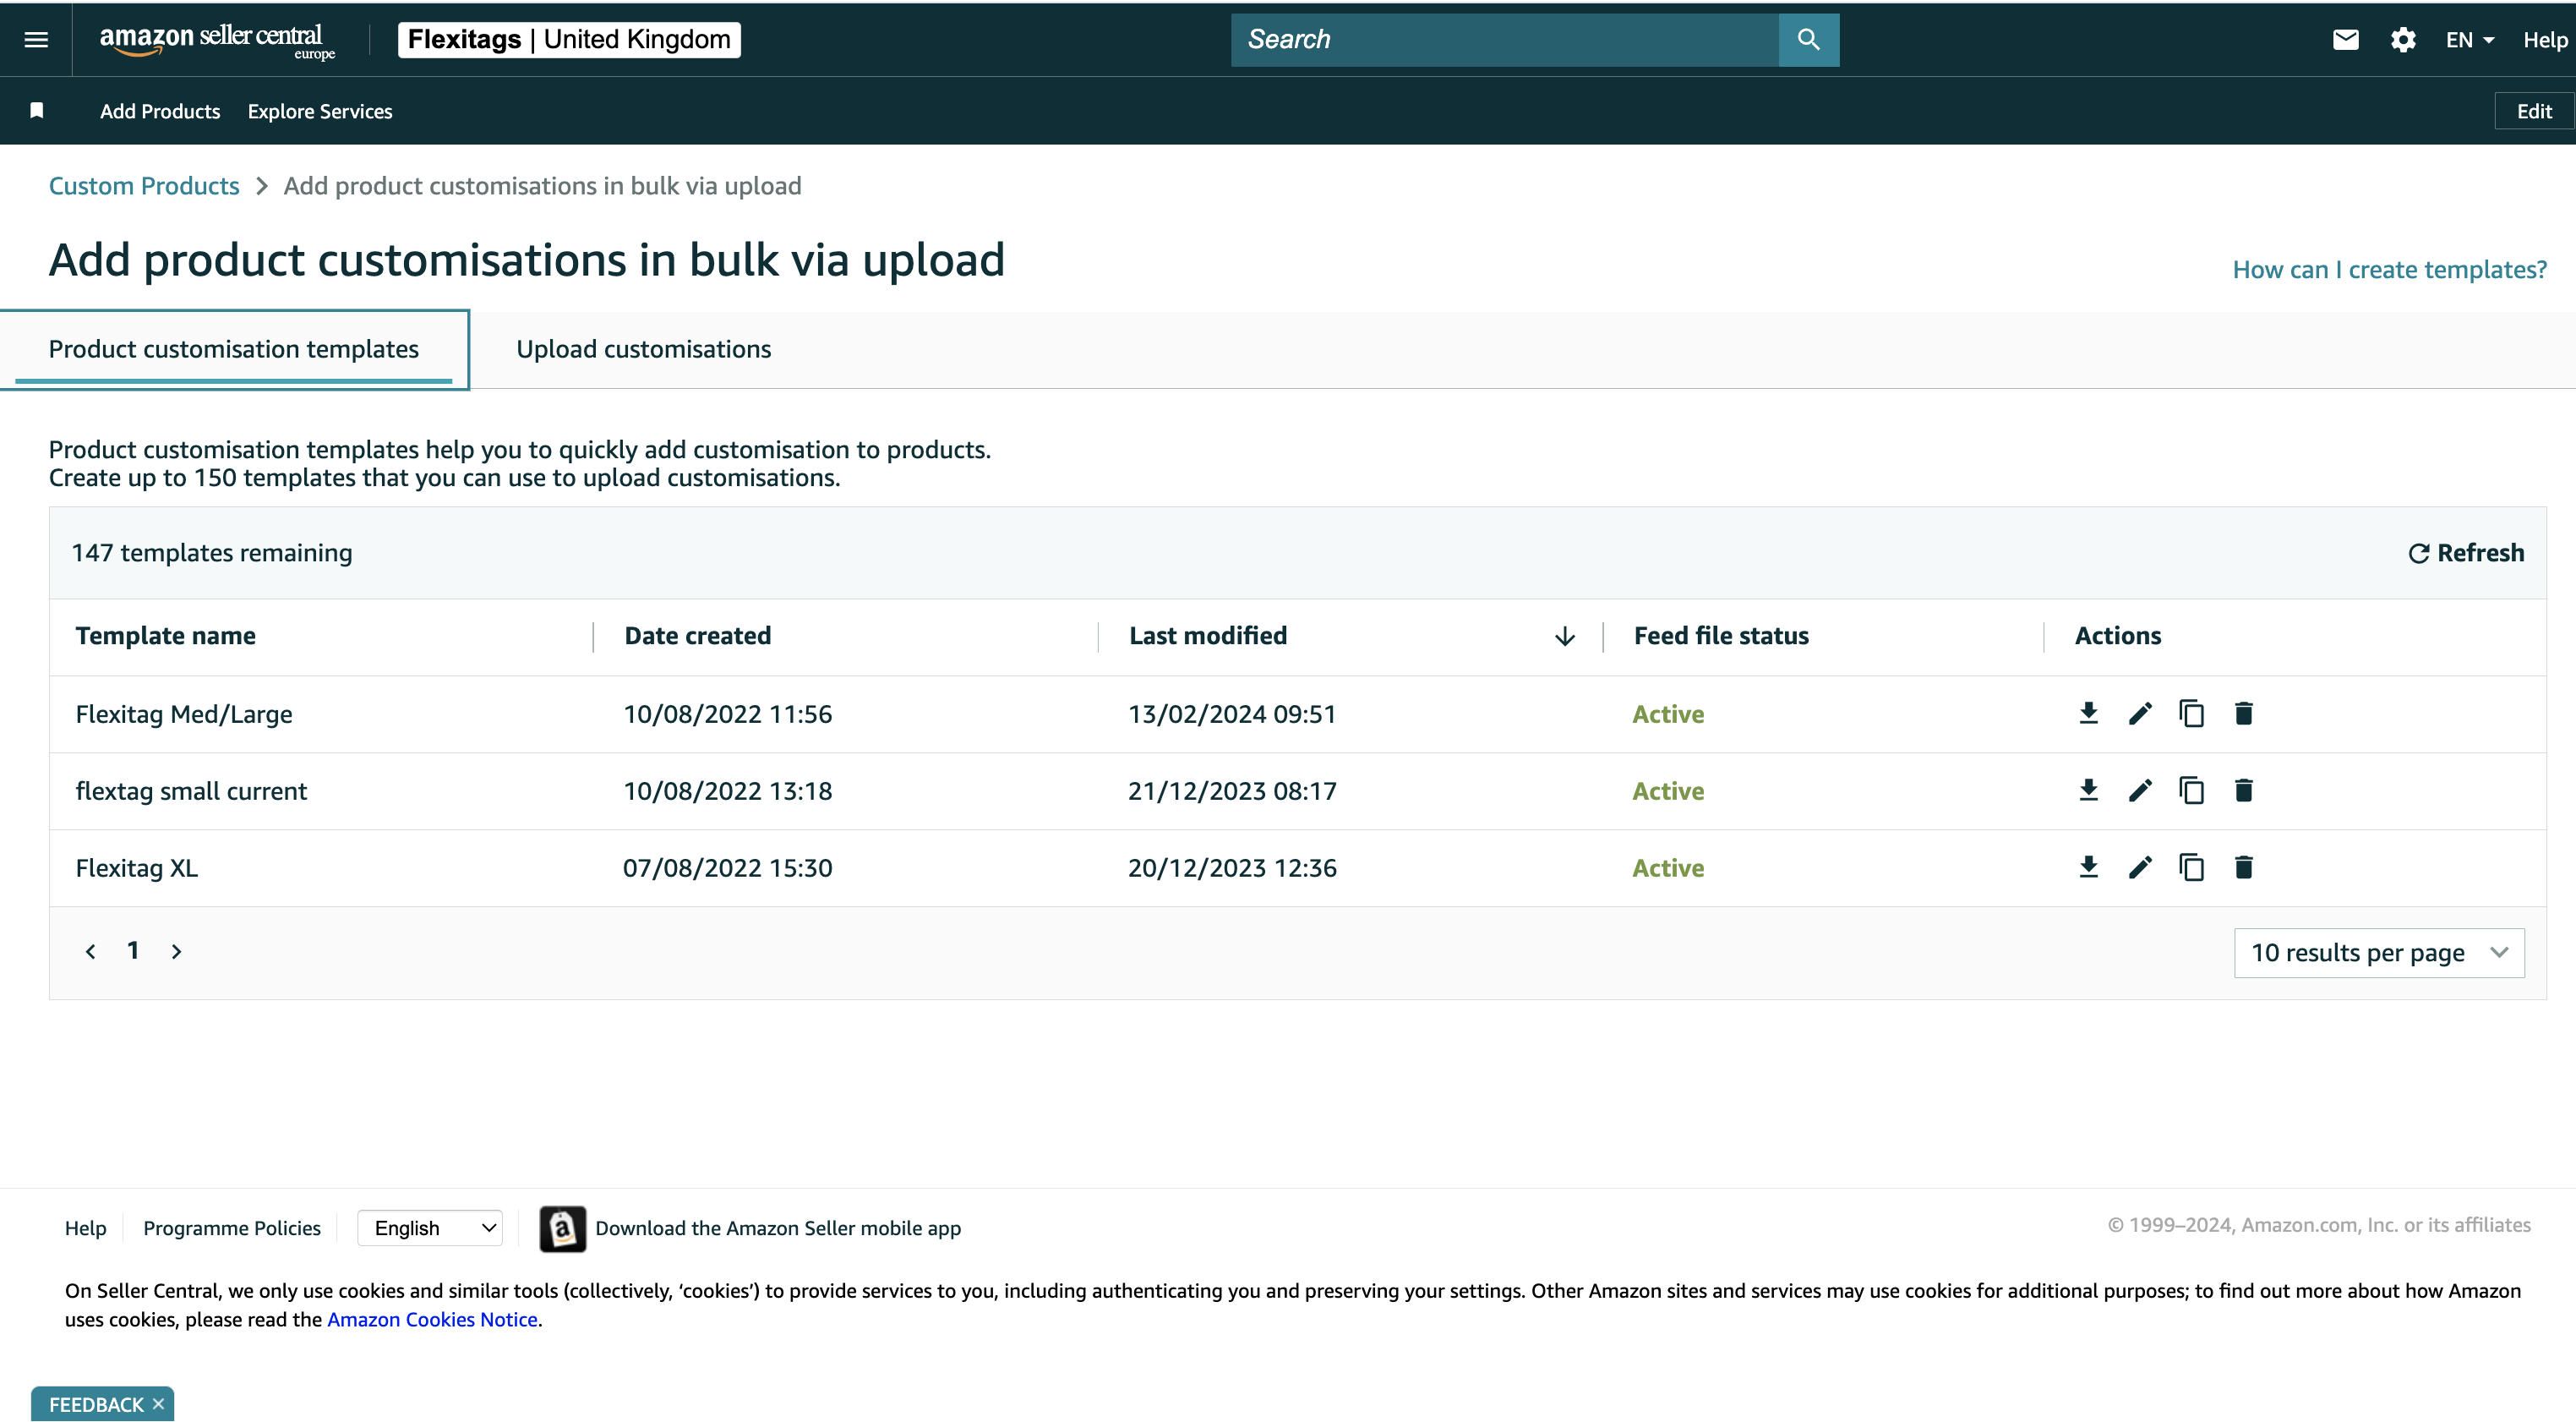2576x1422 pixels.
Task: Open the 10 results per page dropdown
Action: (x=2379, y=952)
